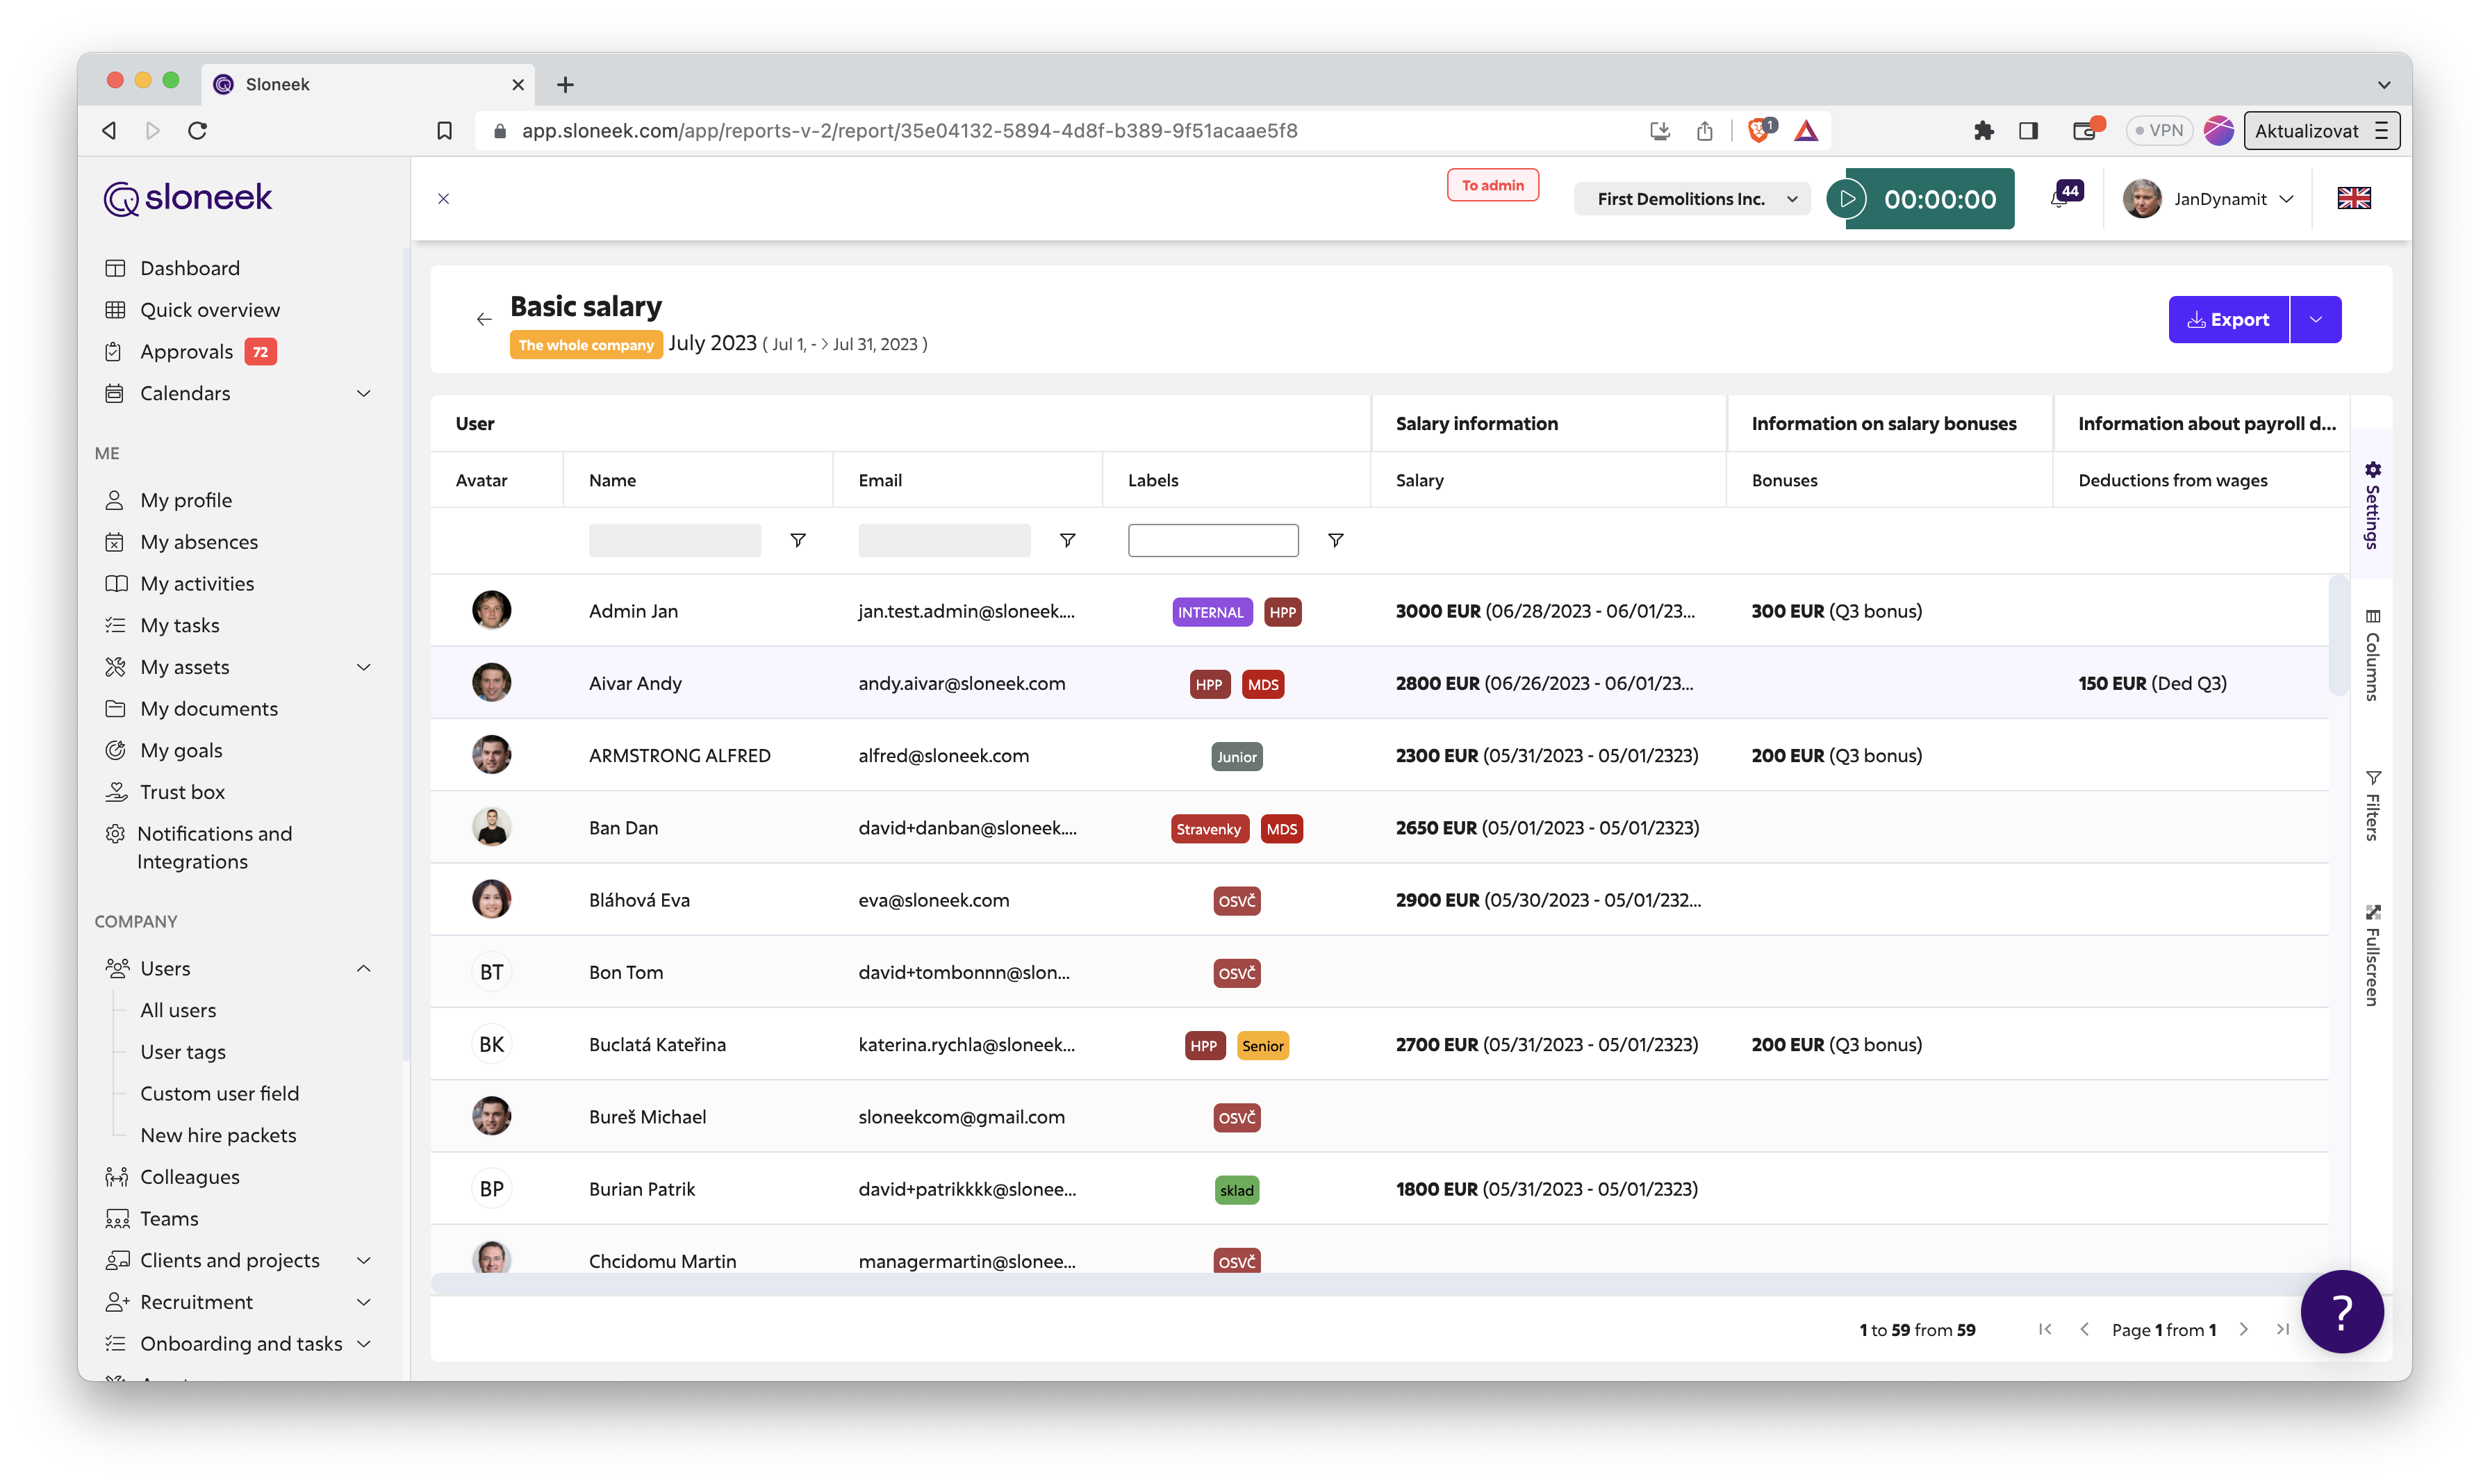Open Approvals in the sidebar

[186, 352]
